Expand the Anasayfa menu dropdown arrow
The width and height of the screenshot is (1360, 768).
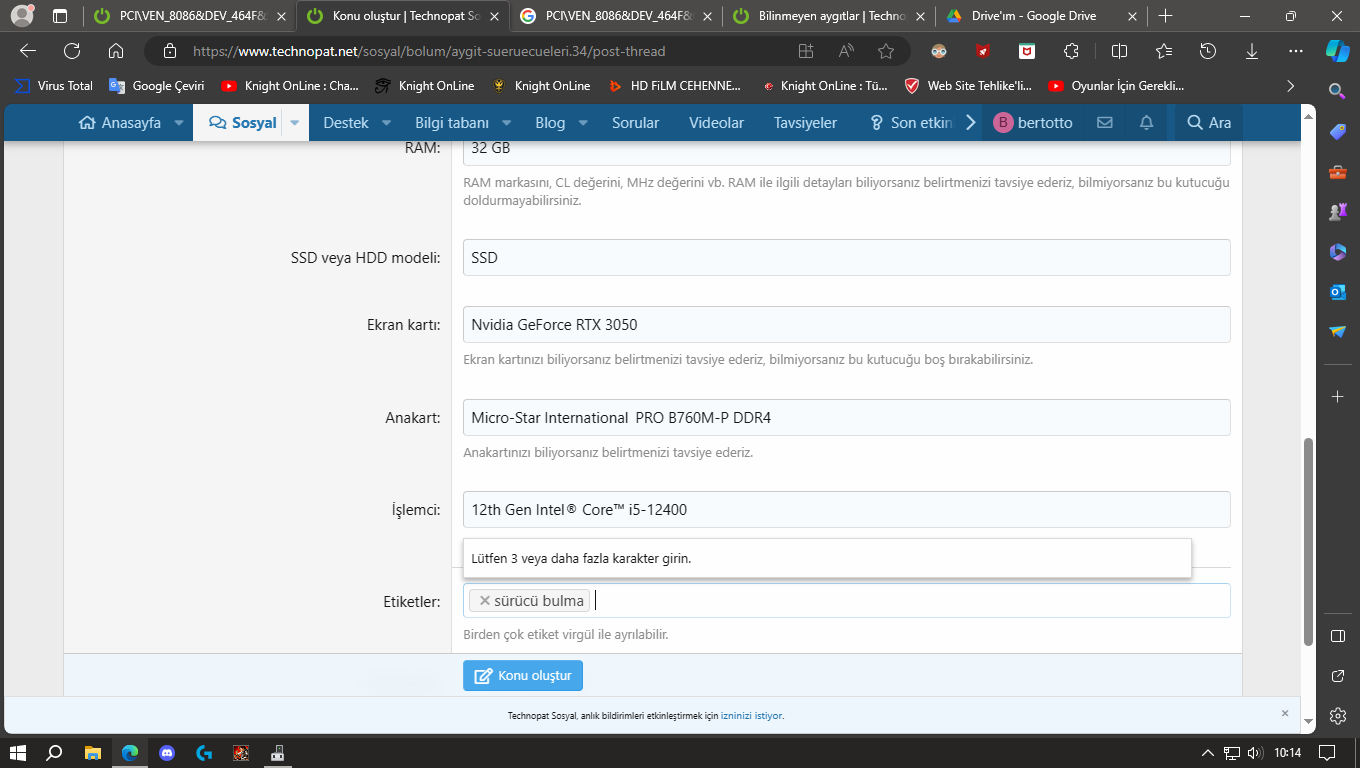178,123
